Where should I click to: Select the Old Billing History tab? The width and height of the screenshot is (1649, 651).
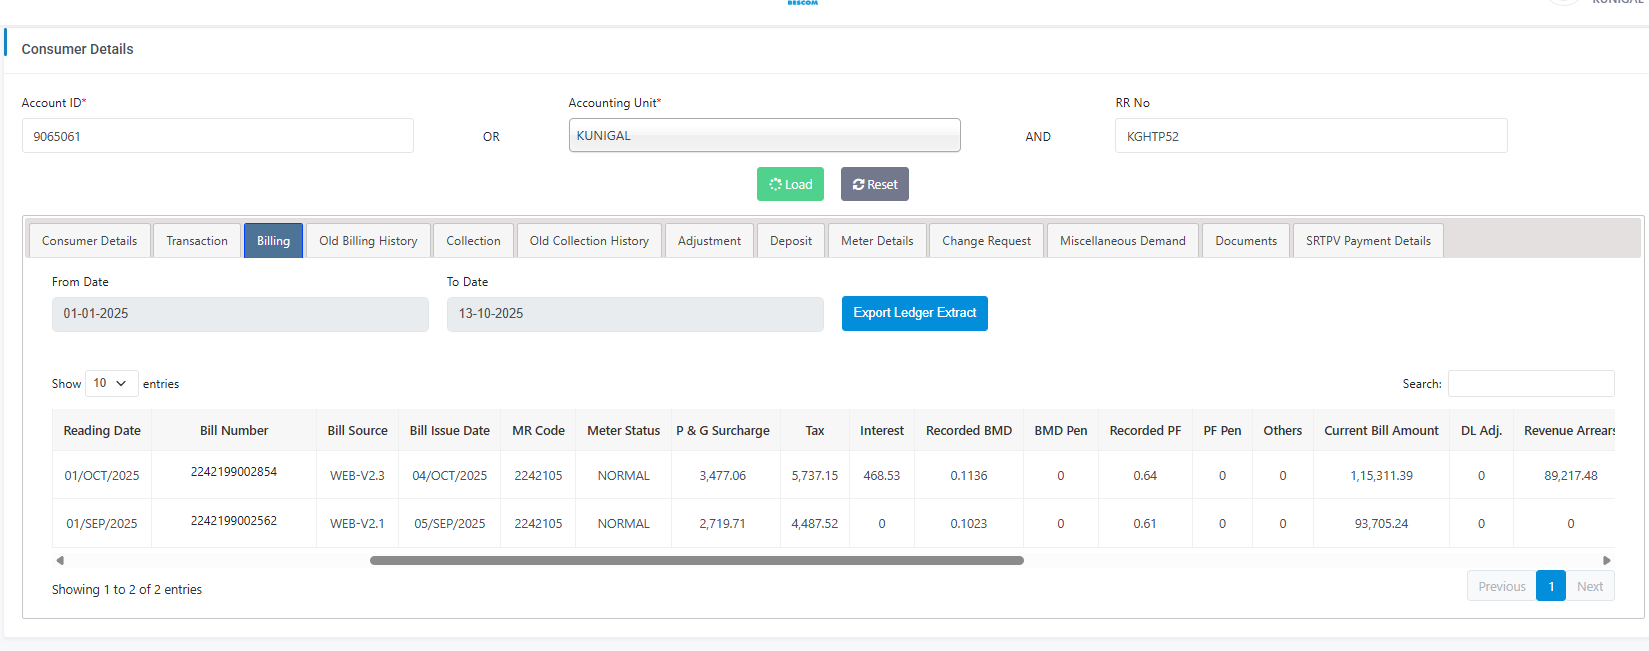pos(368,241)
